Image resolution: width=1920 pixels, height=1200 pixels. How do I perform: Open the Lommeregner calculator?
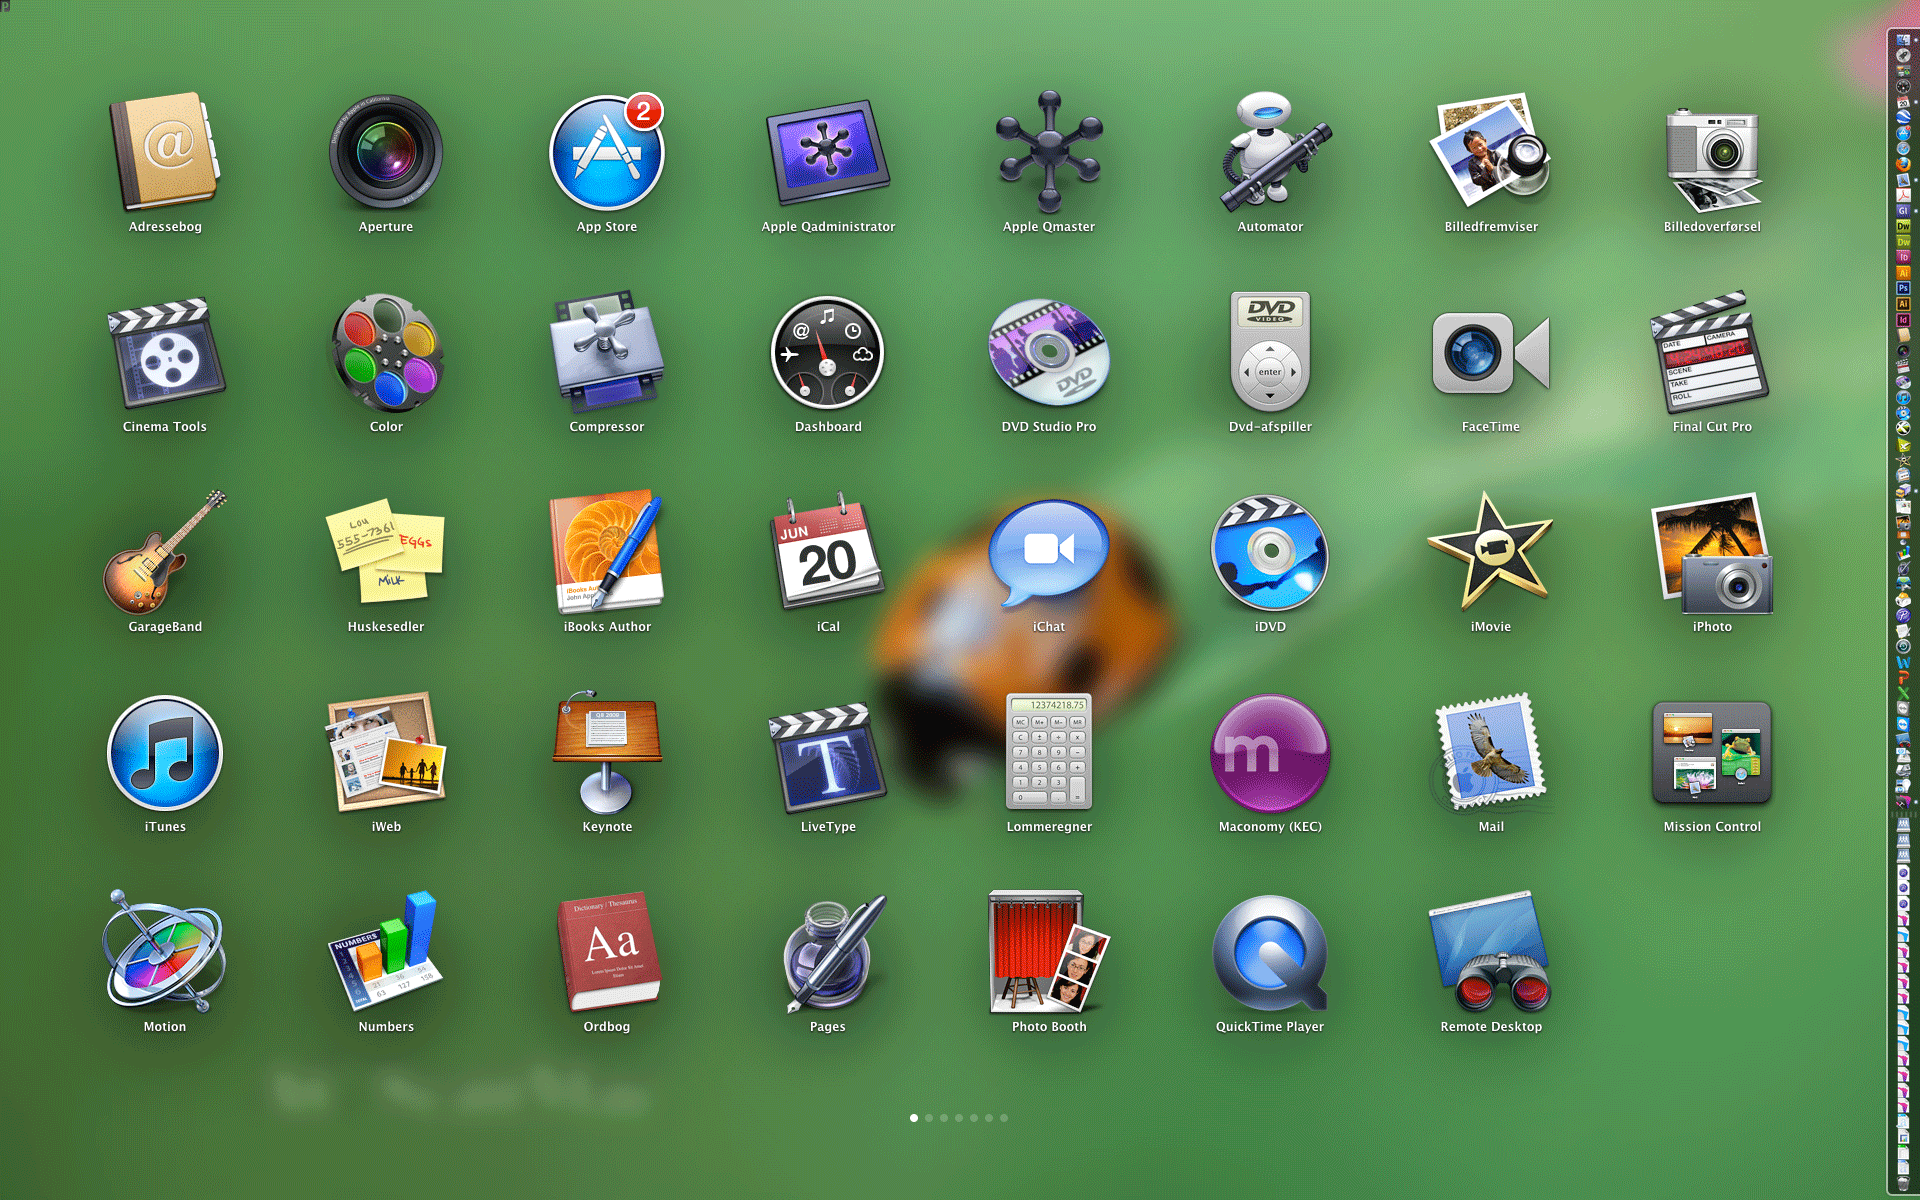[x=1048, y=753]
